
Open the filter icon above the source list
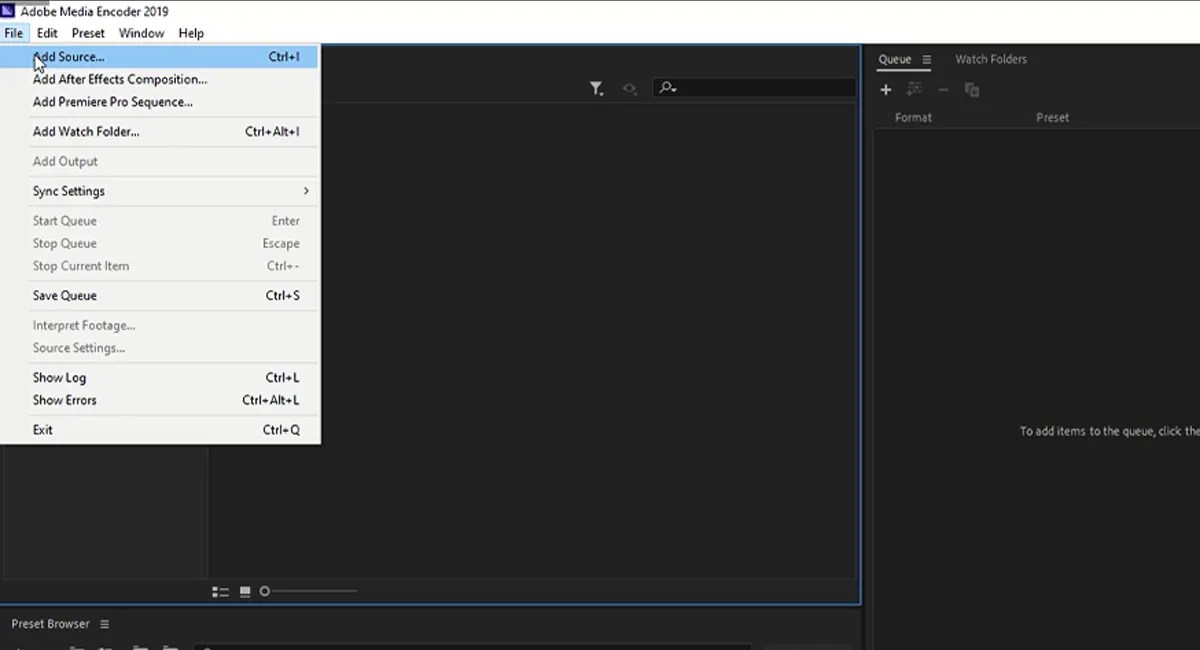[x=595, y=87]
